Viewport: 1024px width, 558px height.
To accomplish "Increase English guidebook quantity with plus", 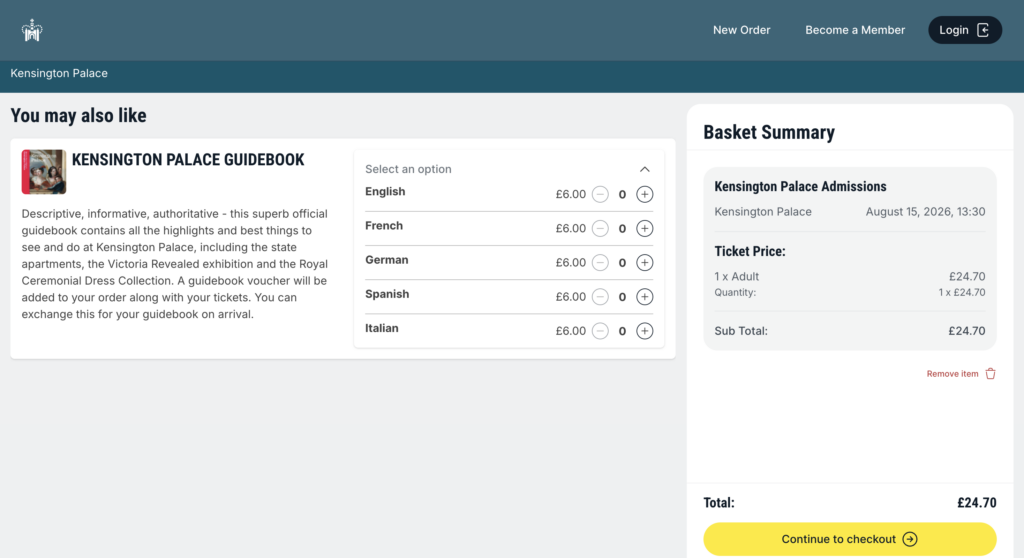I will pos(645,194).
